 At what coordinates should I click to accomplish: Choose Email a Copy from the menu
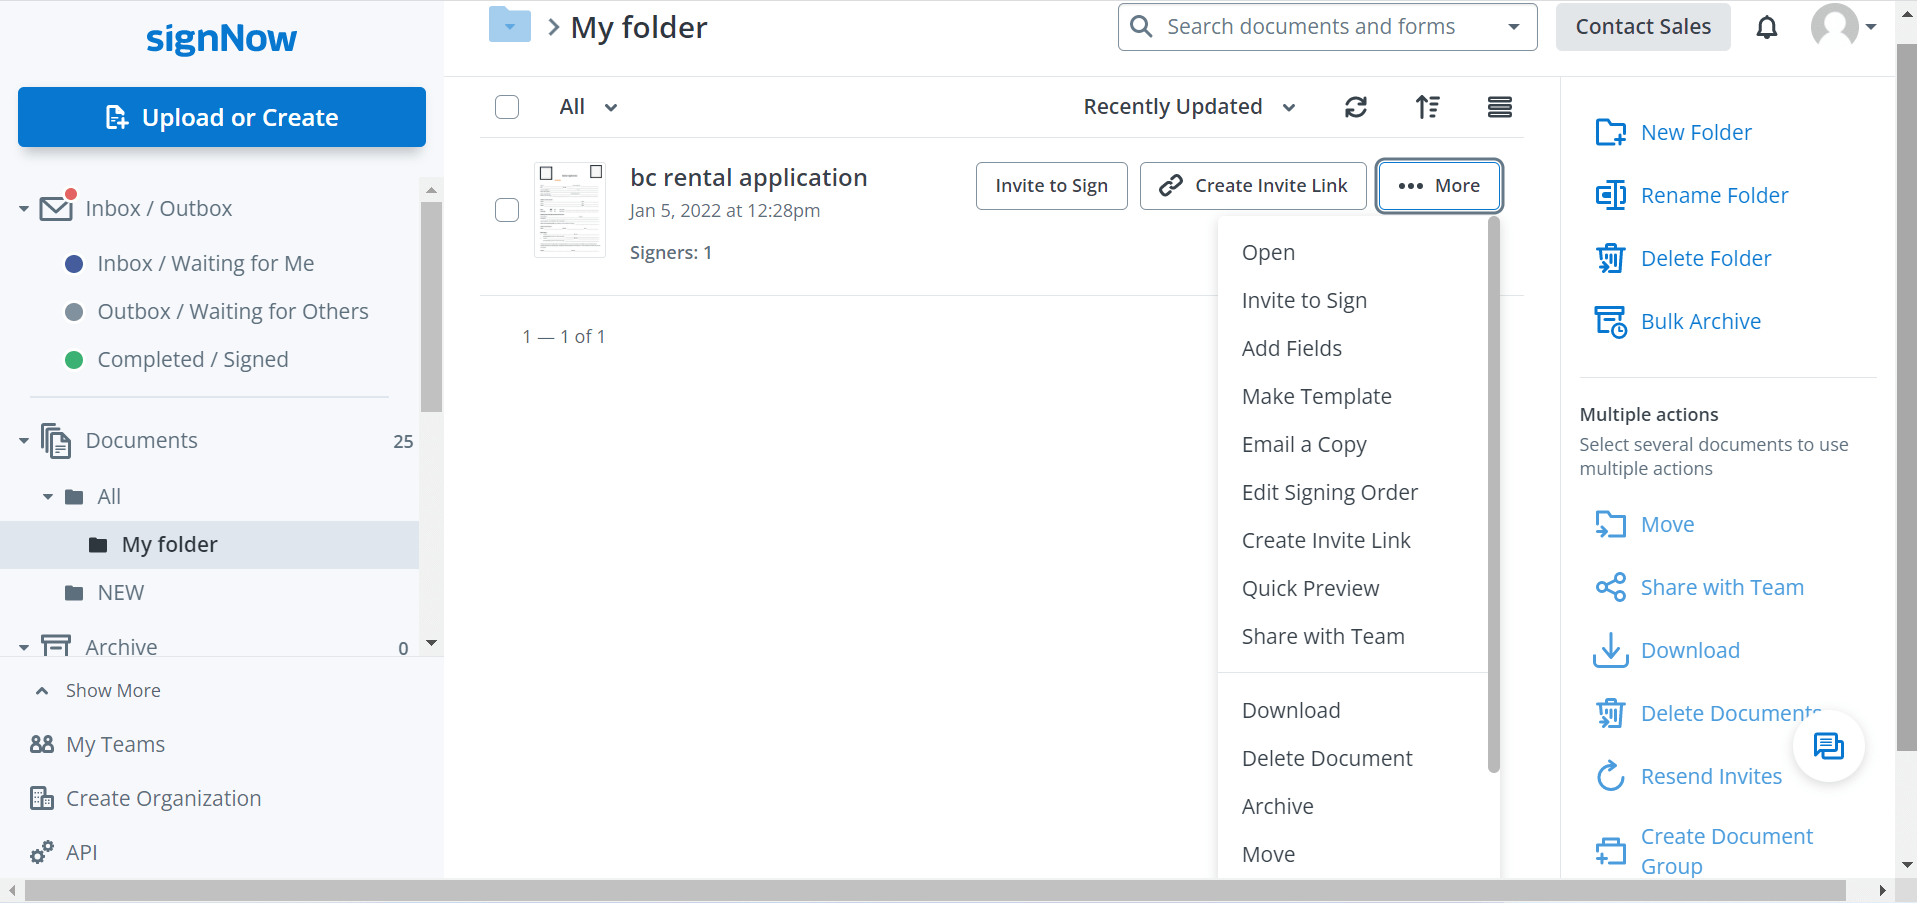point(1304,444)
